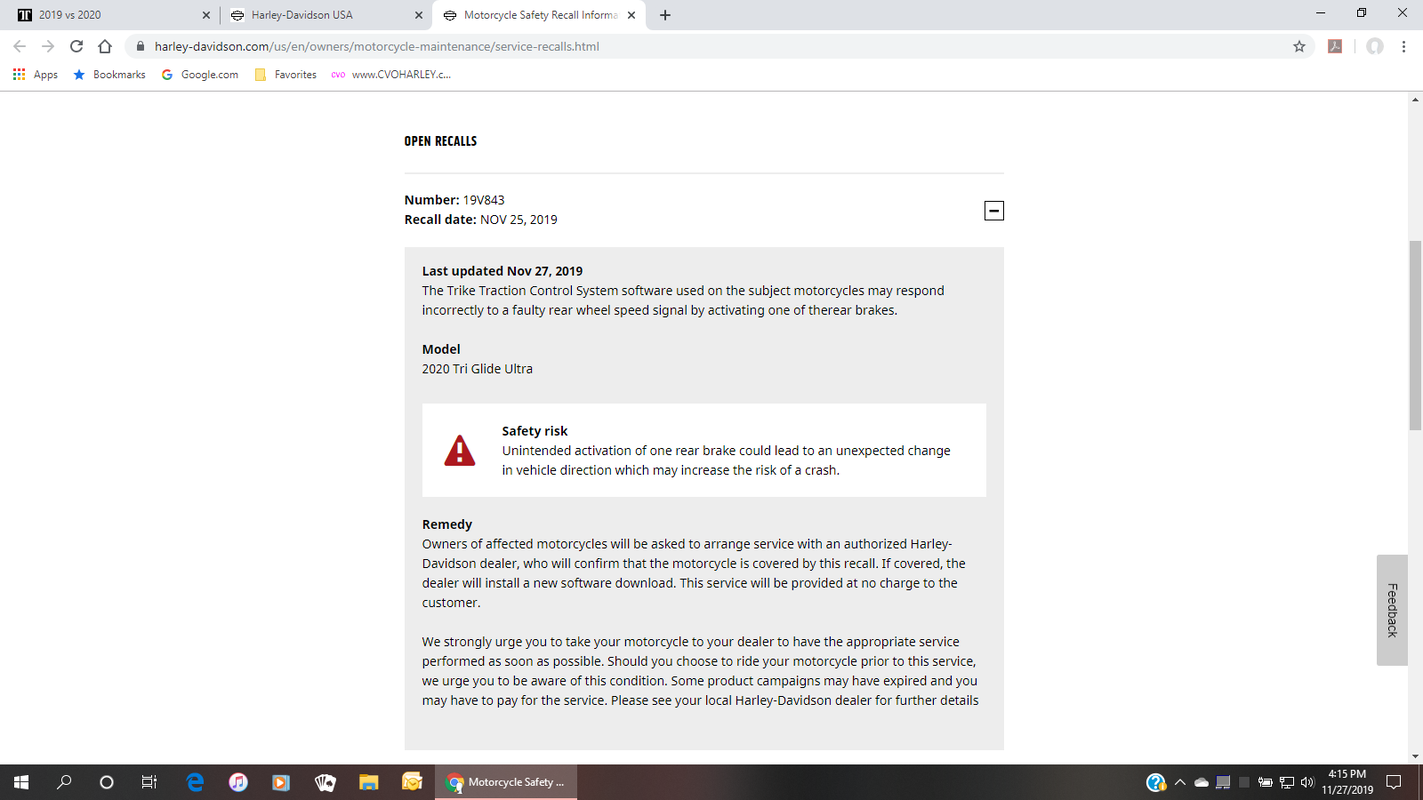
Task: Open the PDF extension icon
Action: (x=1334, y=46)
